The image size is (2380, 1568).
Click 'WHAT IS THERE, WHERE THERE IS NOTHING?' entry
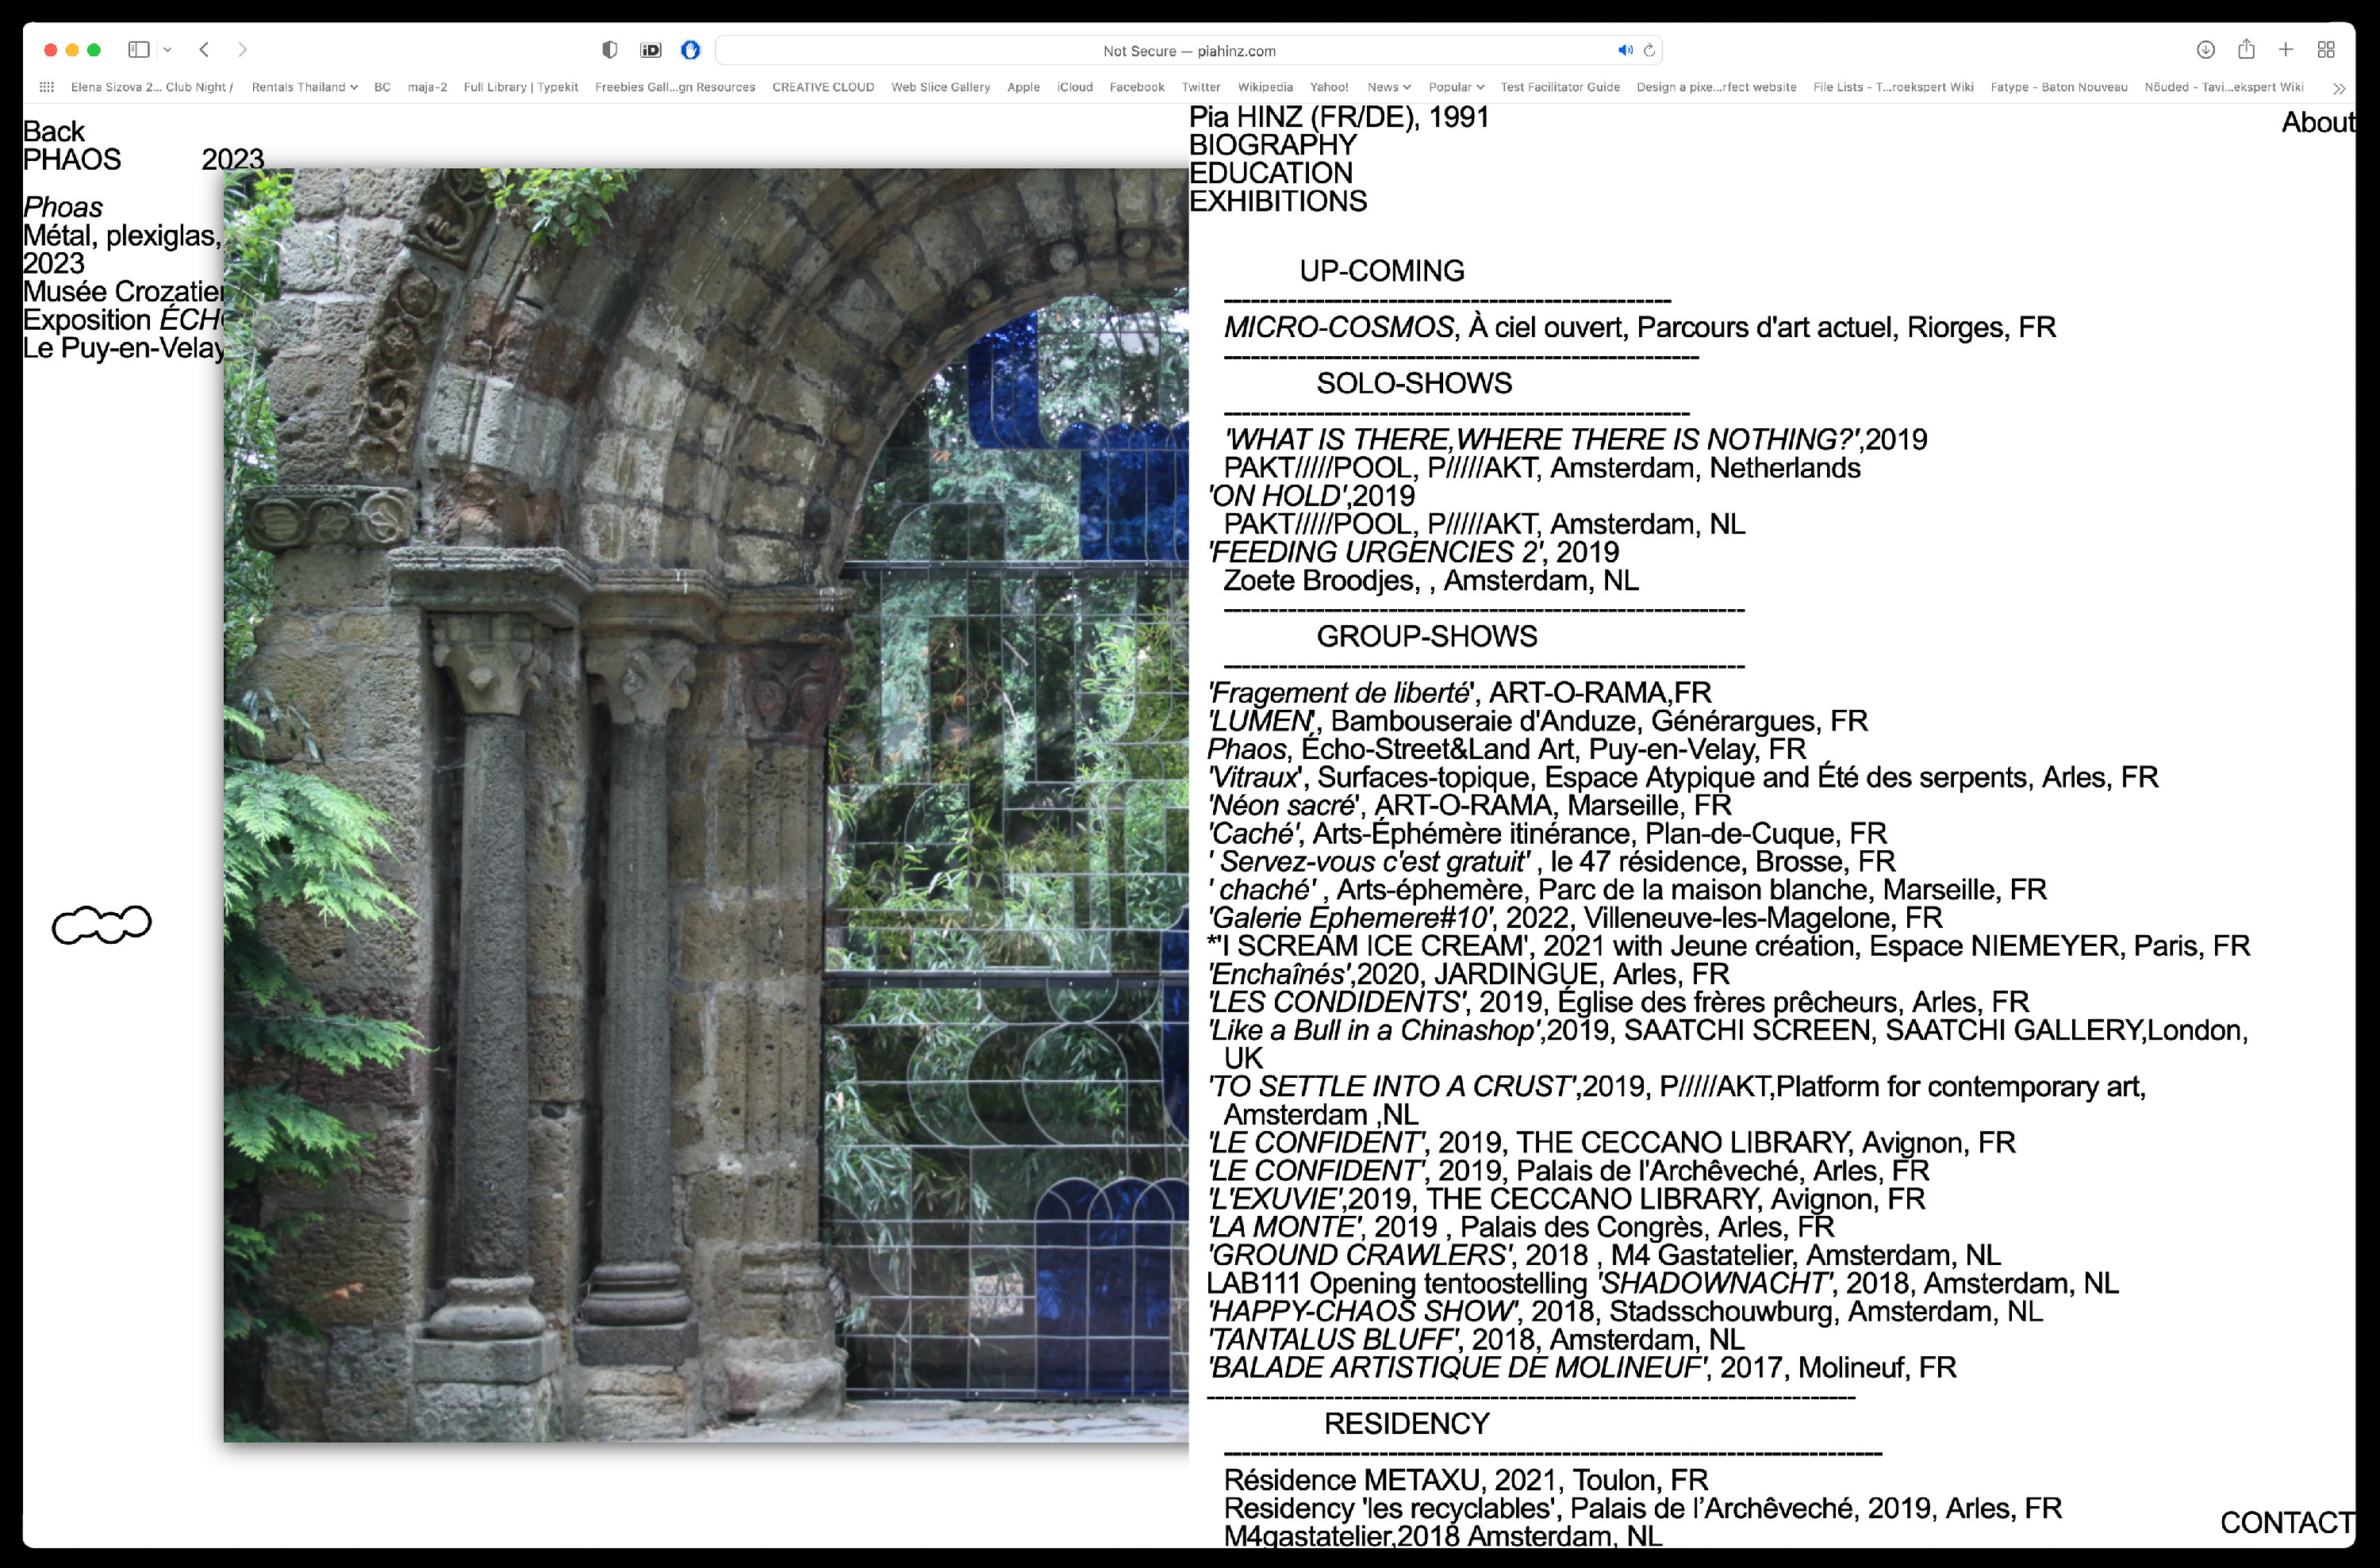[1576, 439]
